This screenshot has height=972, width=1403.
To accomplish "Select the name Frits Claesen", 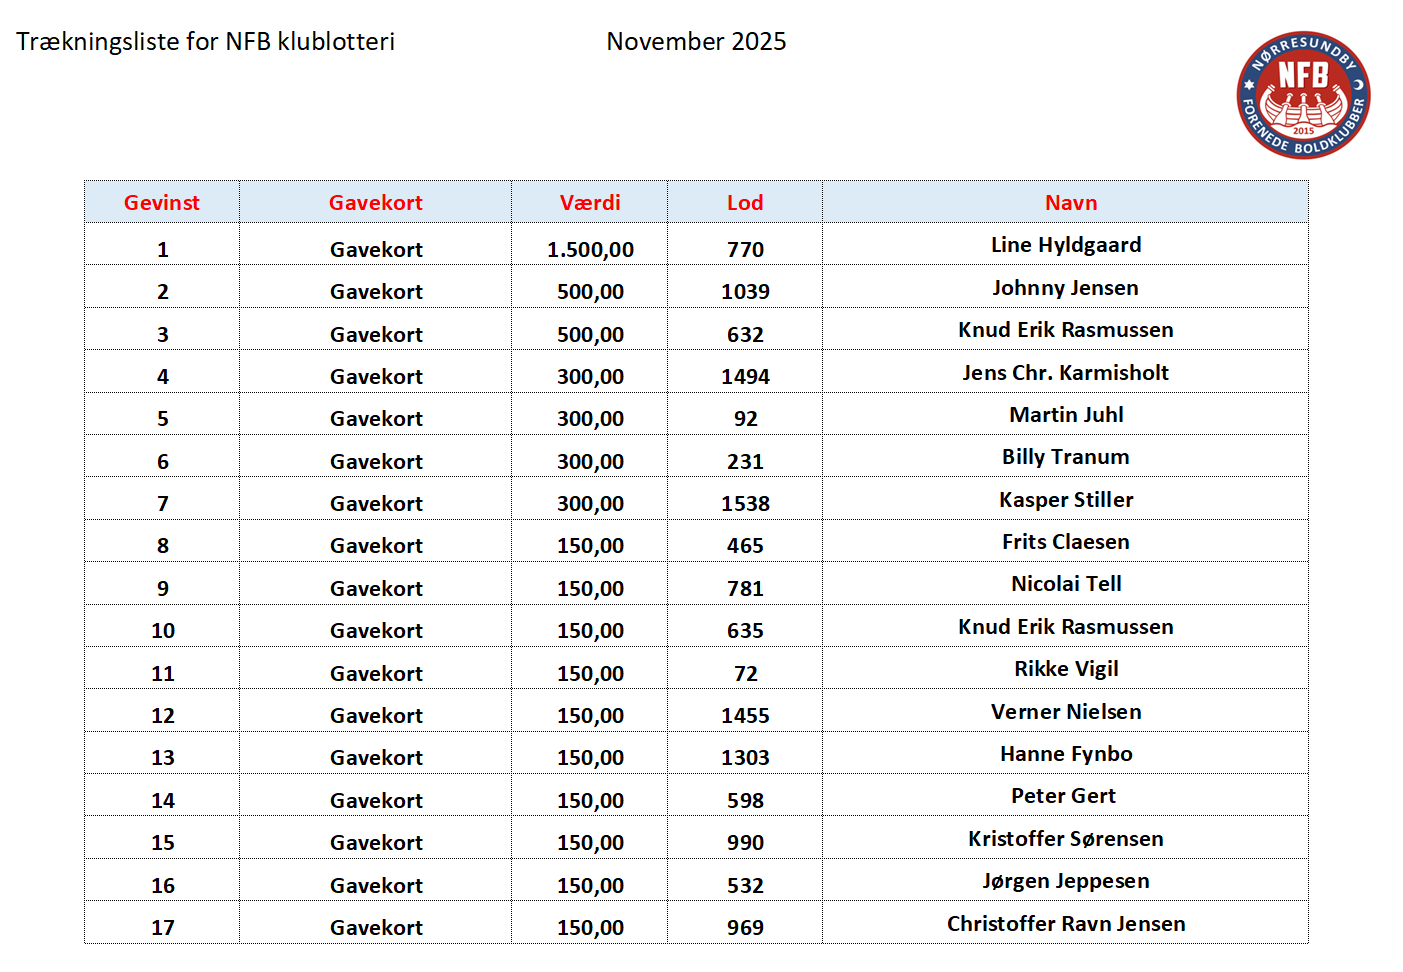I will pyautogui.click(x=1066, y=542).
